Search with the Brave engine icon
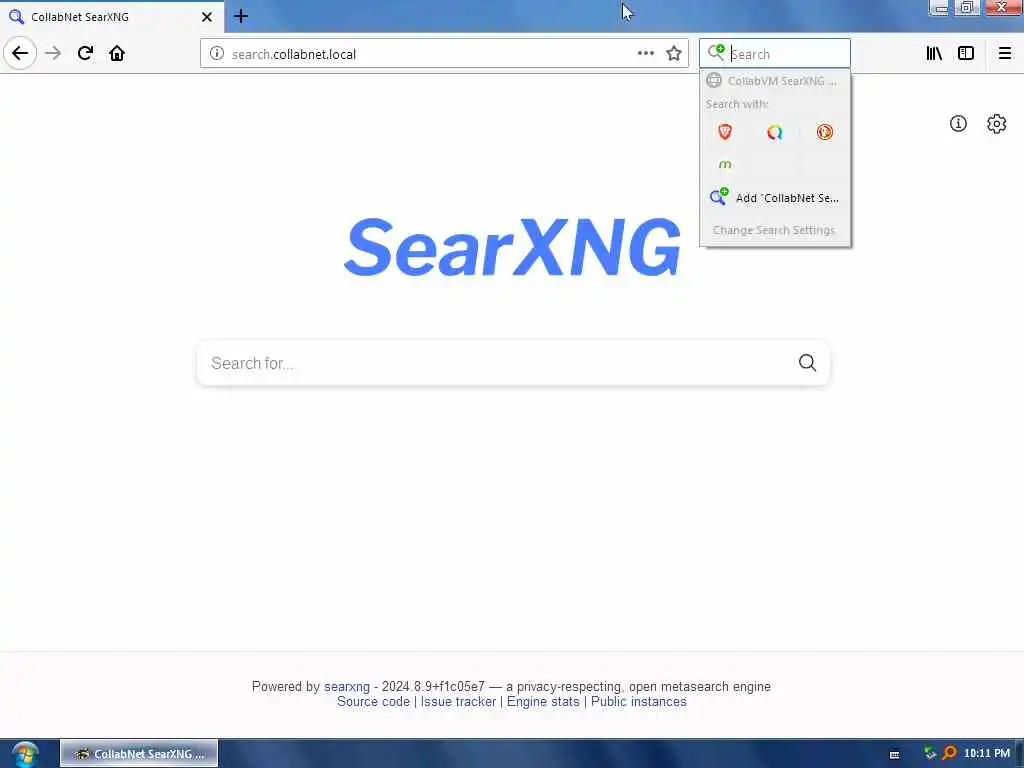This screenshot has height=768, width=1024. click(x=725, y=132)
